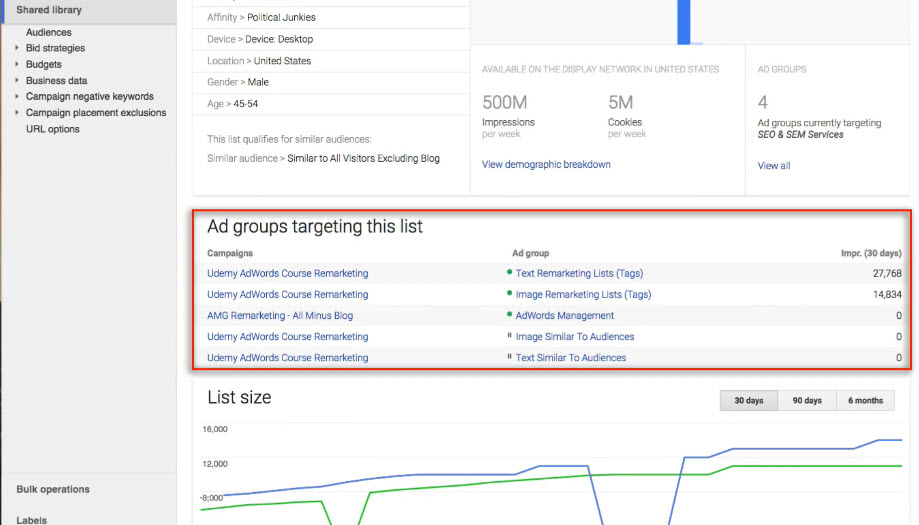Expand Campaign negative keywords in sidebar

pos(17,97)
